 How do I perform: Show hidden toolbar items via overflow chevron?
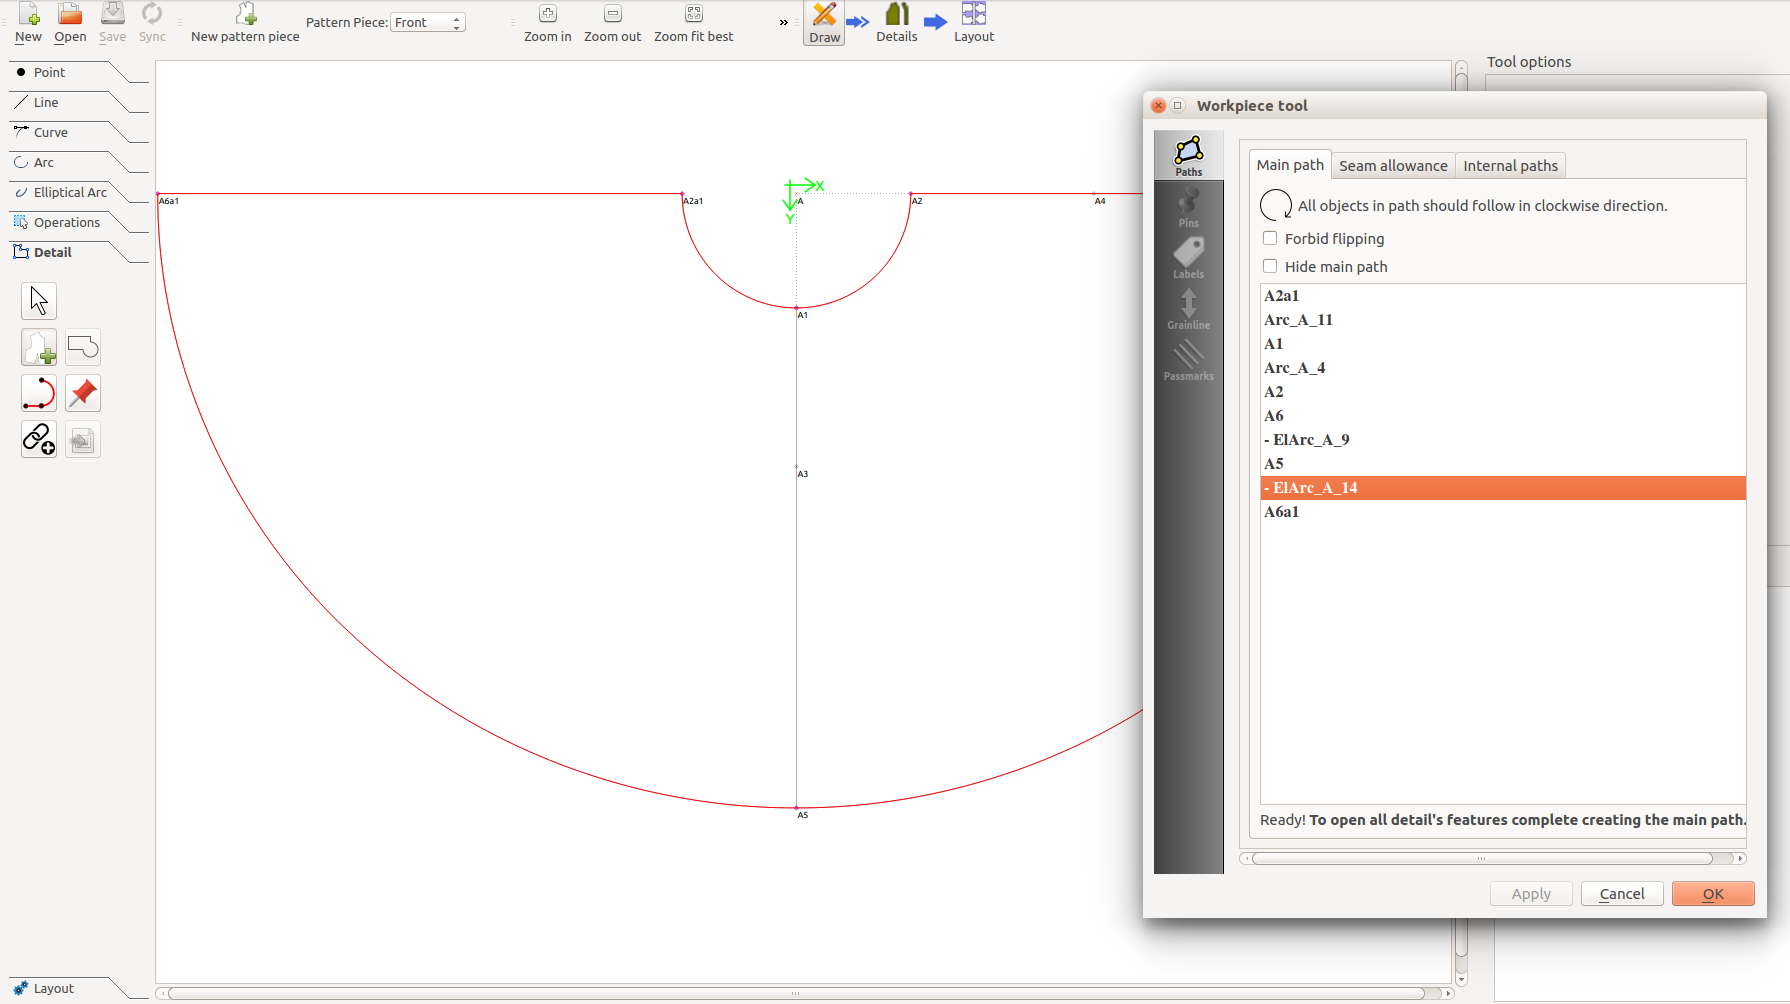783,23
